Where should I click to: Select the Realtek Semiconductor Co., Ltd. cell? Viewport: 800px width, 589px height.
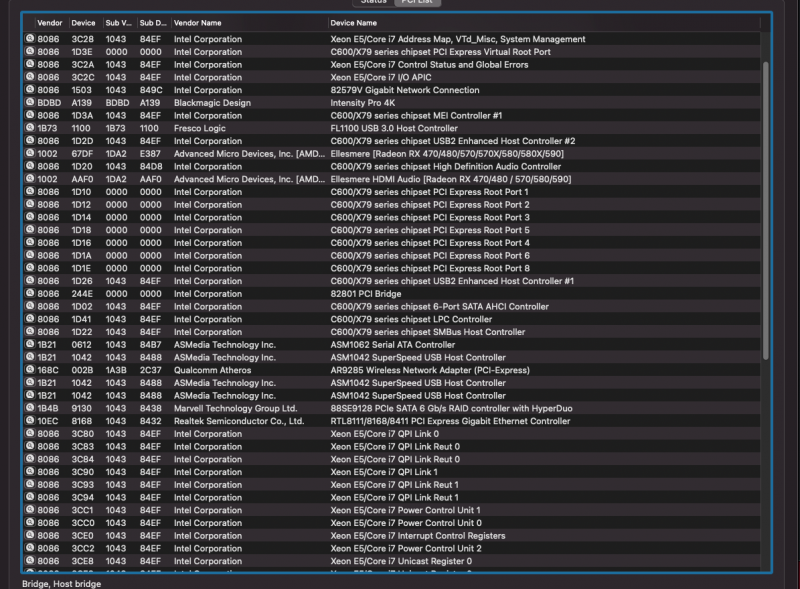239,421
